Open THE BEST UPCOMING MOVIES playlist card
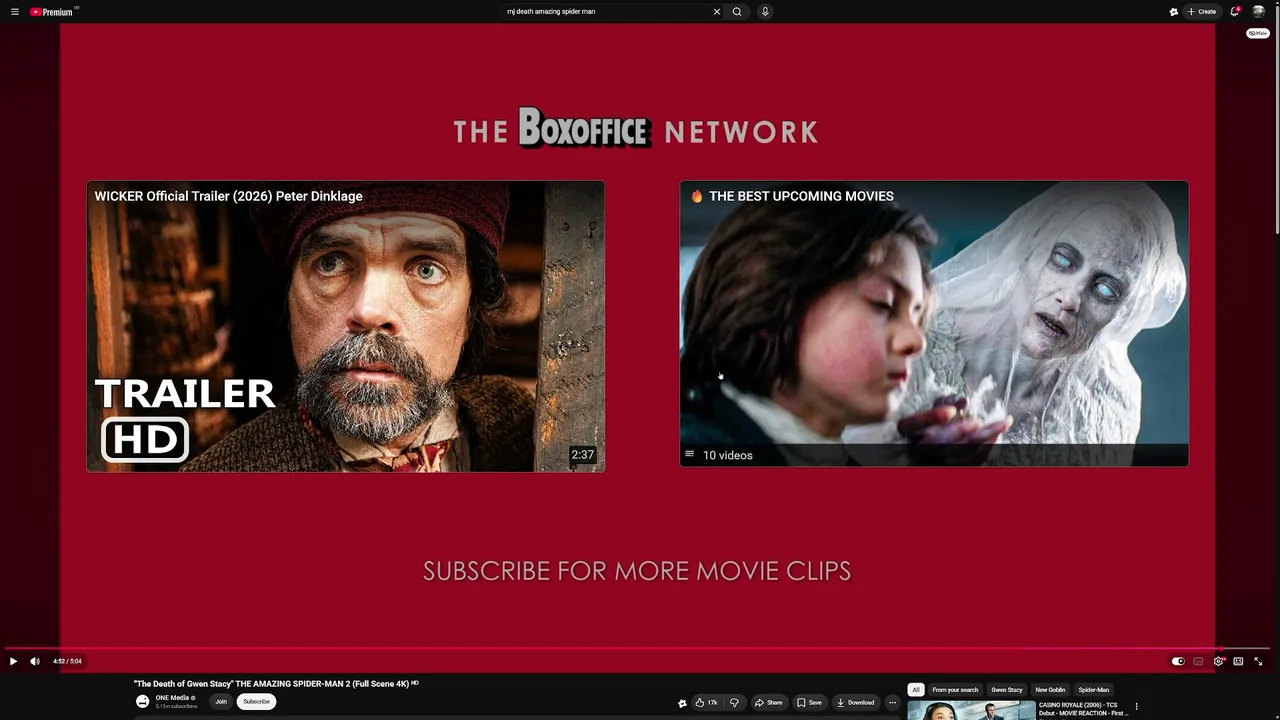 tap(934, 324)
